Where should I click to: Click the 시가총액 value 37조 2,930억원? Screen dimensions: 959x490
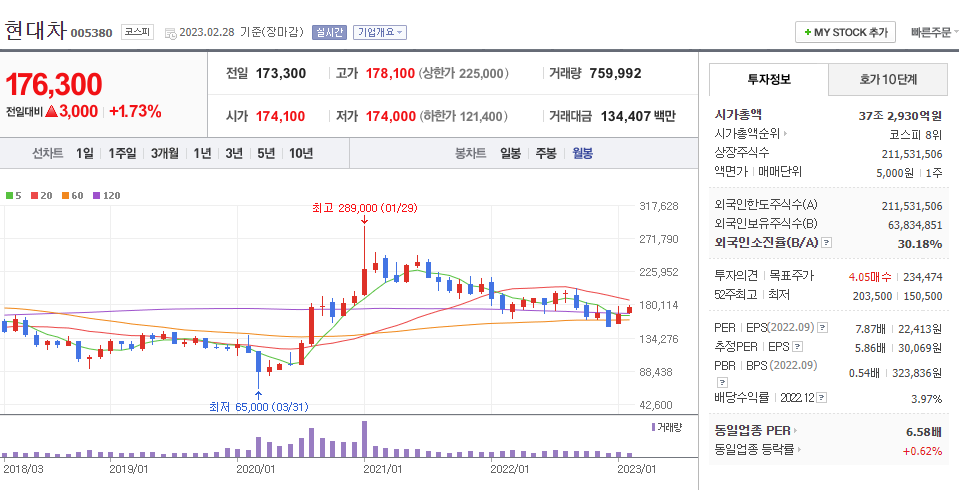[900, 115]
